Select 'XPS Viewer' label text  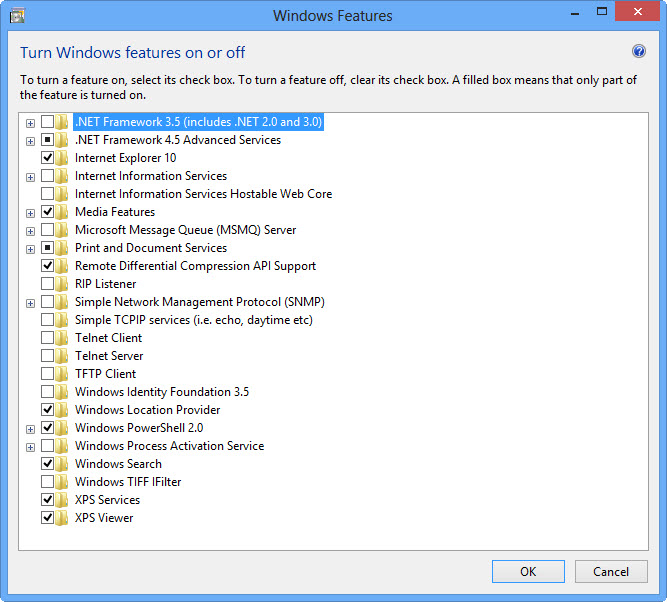coord(104,518)
